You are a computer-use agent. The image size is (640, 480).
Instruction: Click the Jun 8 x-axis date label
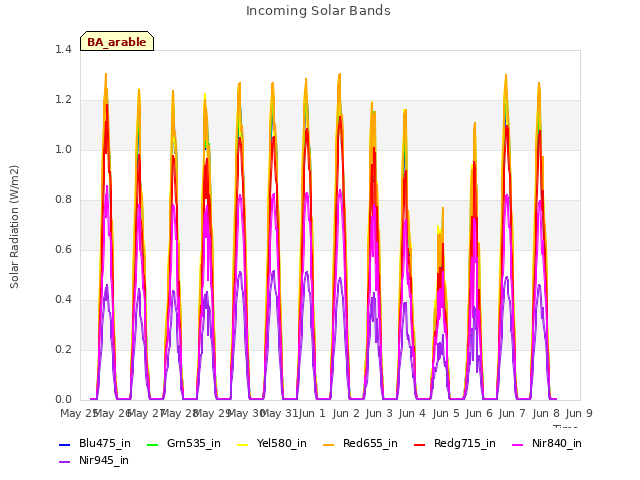pyautogui.click(x=546, y=413)
